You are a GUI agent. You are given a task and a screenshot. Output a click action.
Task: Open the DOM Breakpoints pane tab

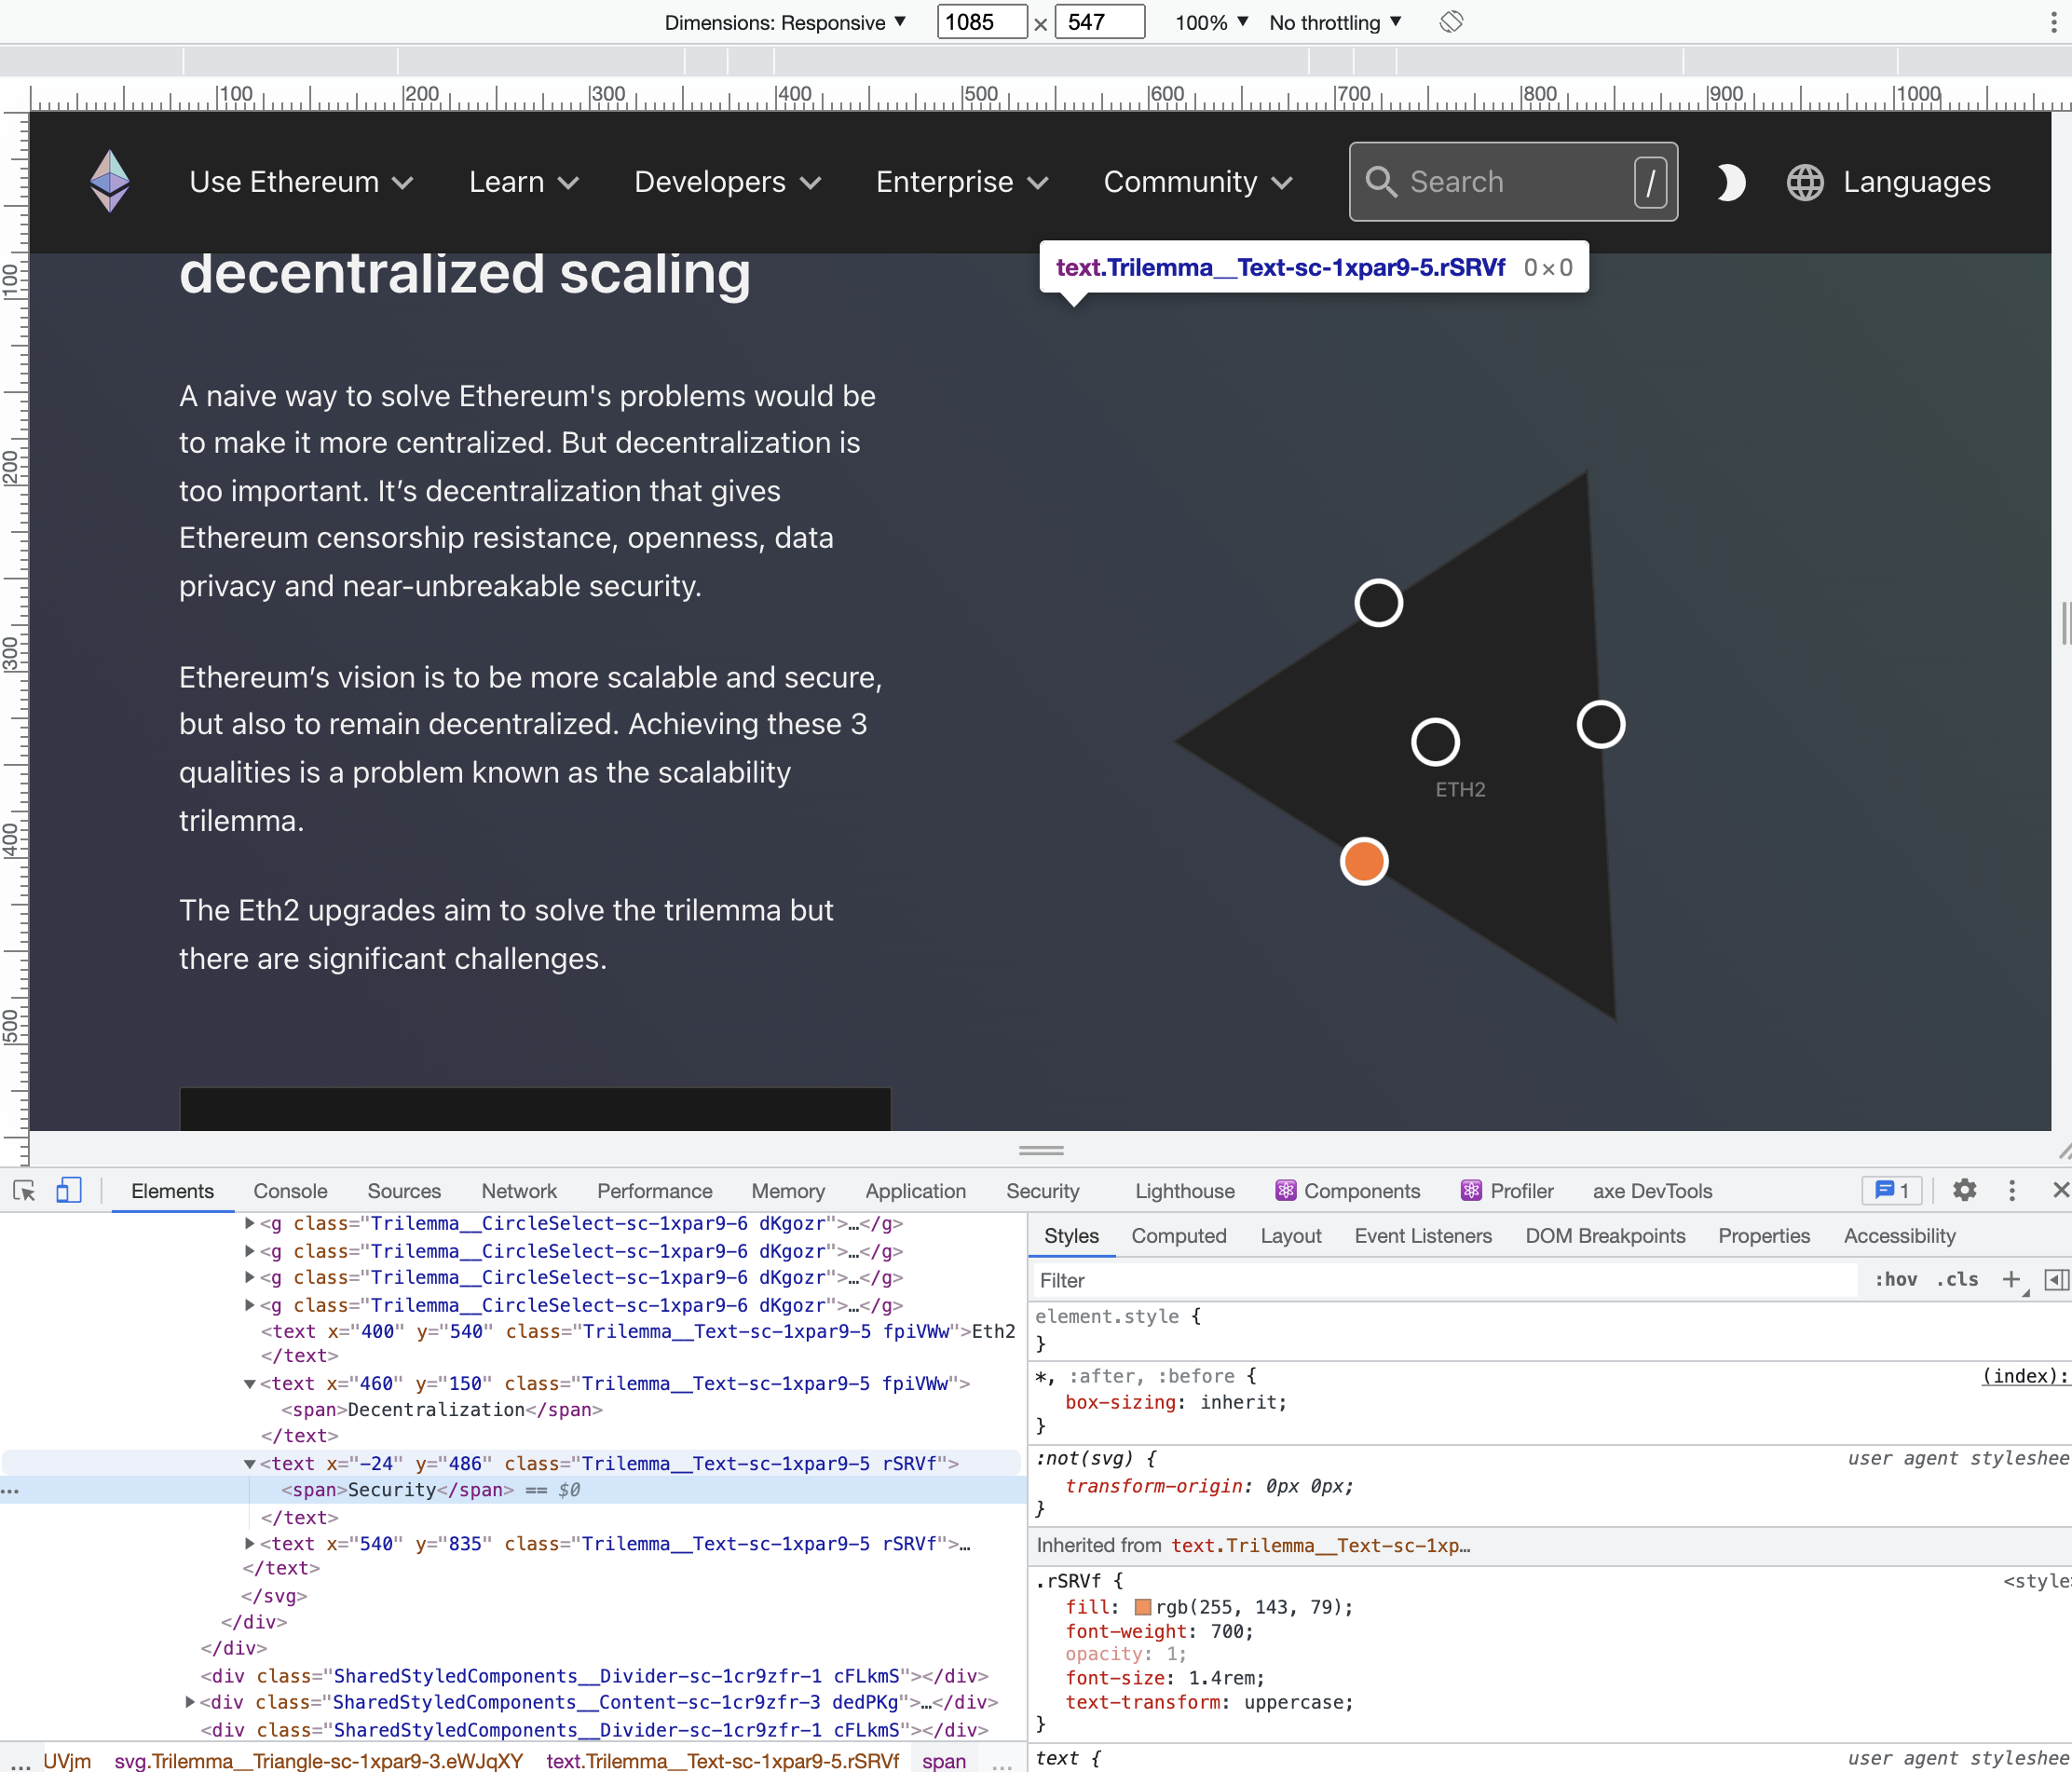(1605, 1235)
